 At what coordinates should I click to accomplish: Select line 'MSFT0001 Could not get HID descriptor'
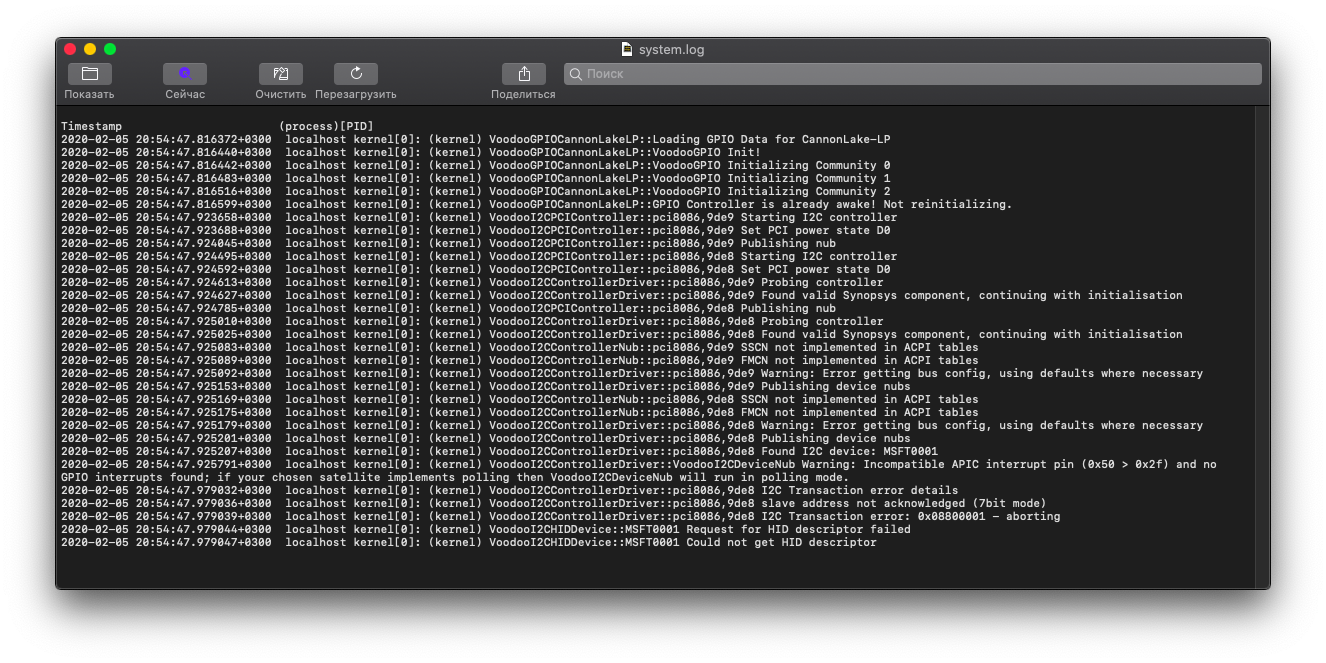[x=468, y=542]
